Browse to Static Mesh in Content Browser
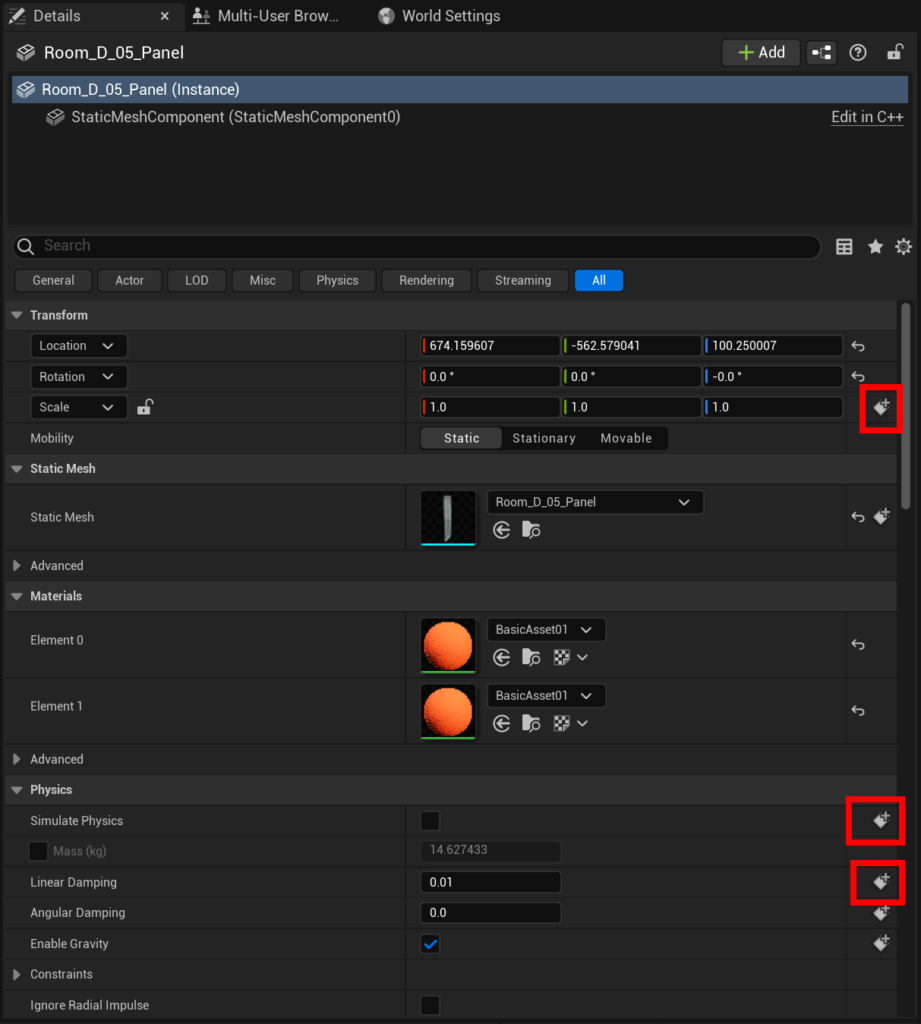This screenshot has width=921, height=1024. tap(531, 530)
